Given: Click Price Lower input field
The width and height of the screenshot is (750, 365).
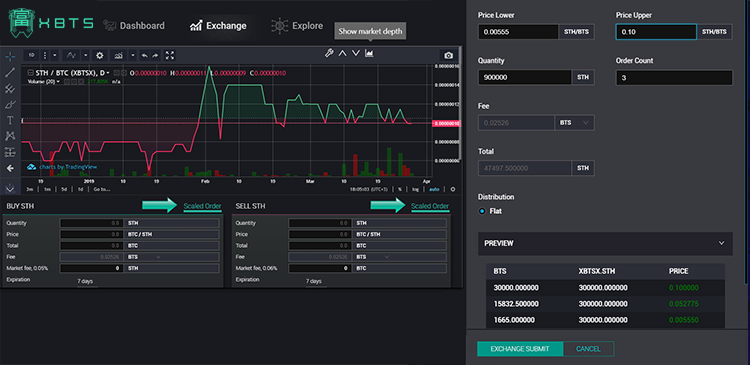Looking at the screenshot, I should coord(518,32).
